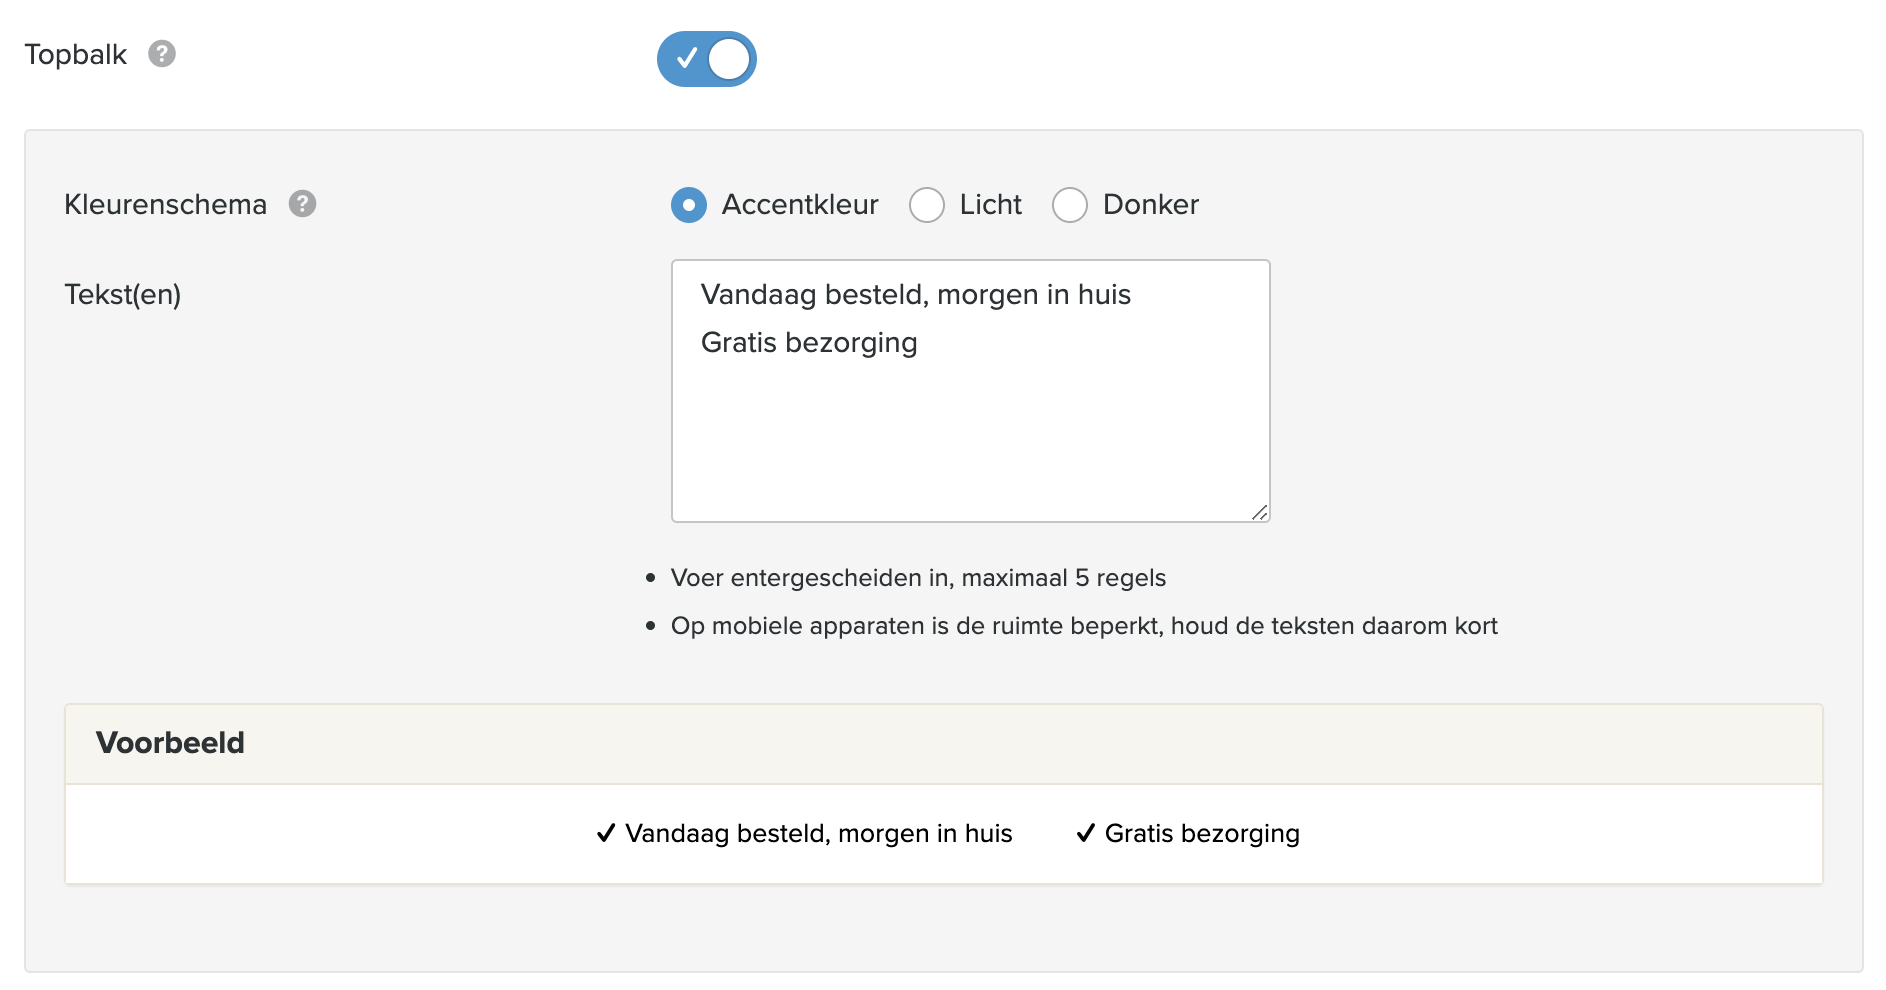
Task: Place cursor in 'Vandaag besteld' line of text box
Action: click(x=915, y=295)
